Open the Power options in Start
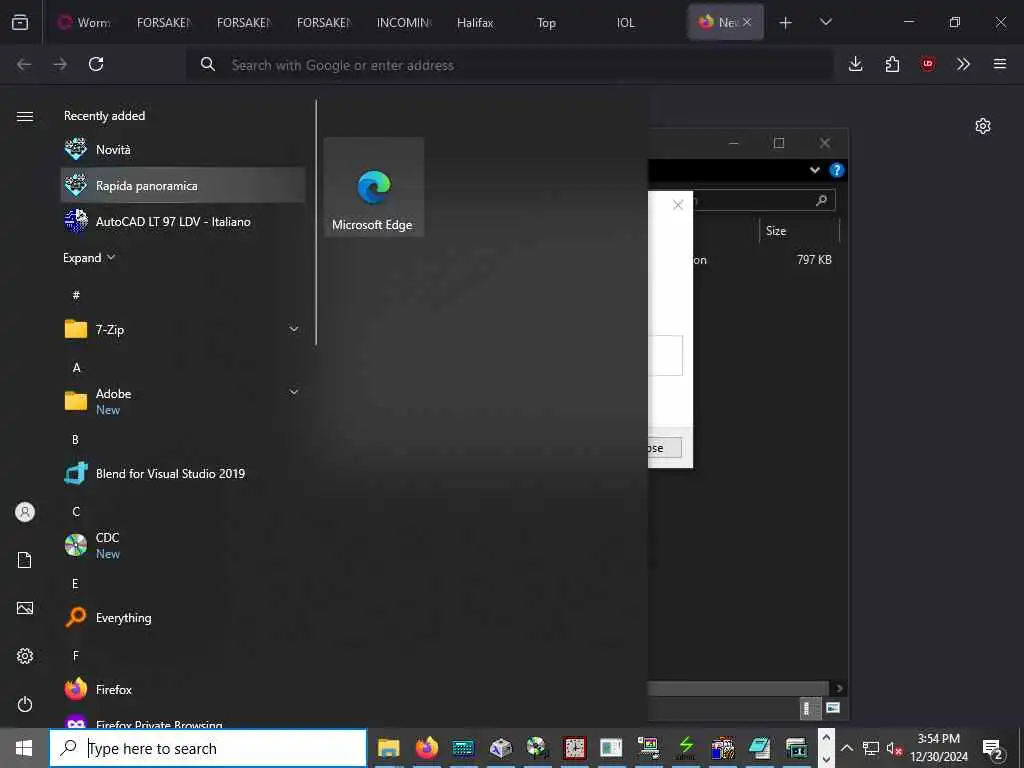This screenshot has height=768, width=1024. pos(25,704)
